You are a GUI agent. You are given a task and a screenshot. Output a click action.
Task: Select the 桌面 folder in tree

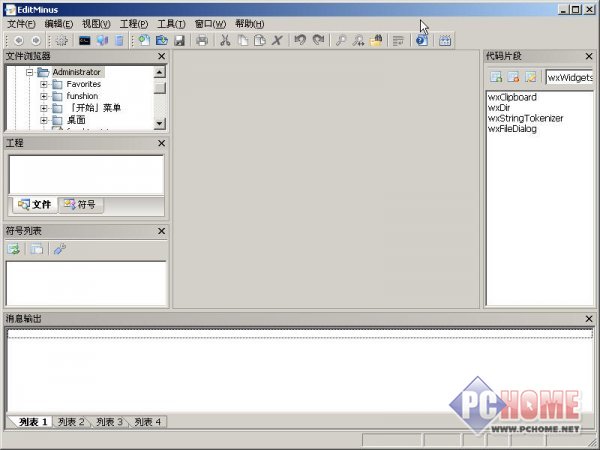pos(76,120)
